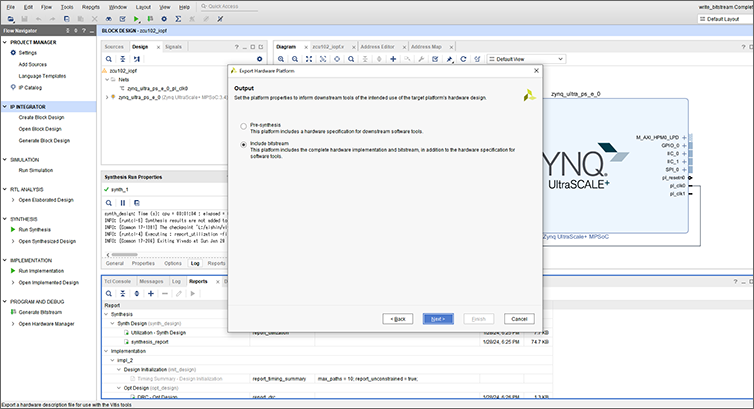
Task: Click search icon in Design panel
Action: [109, 59]
